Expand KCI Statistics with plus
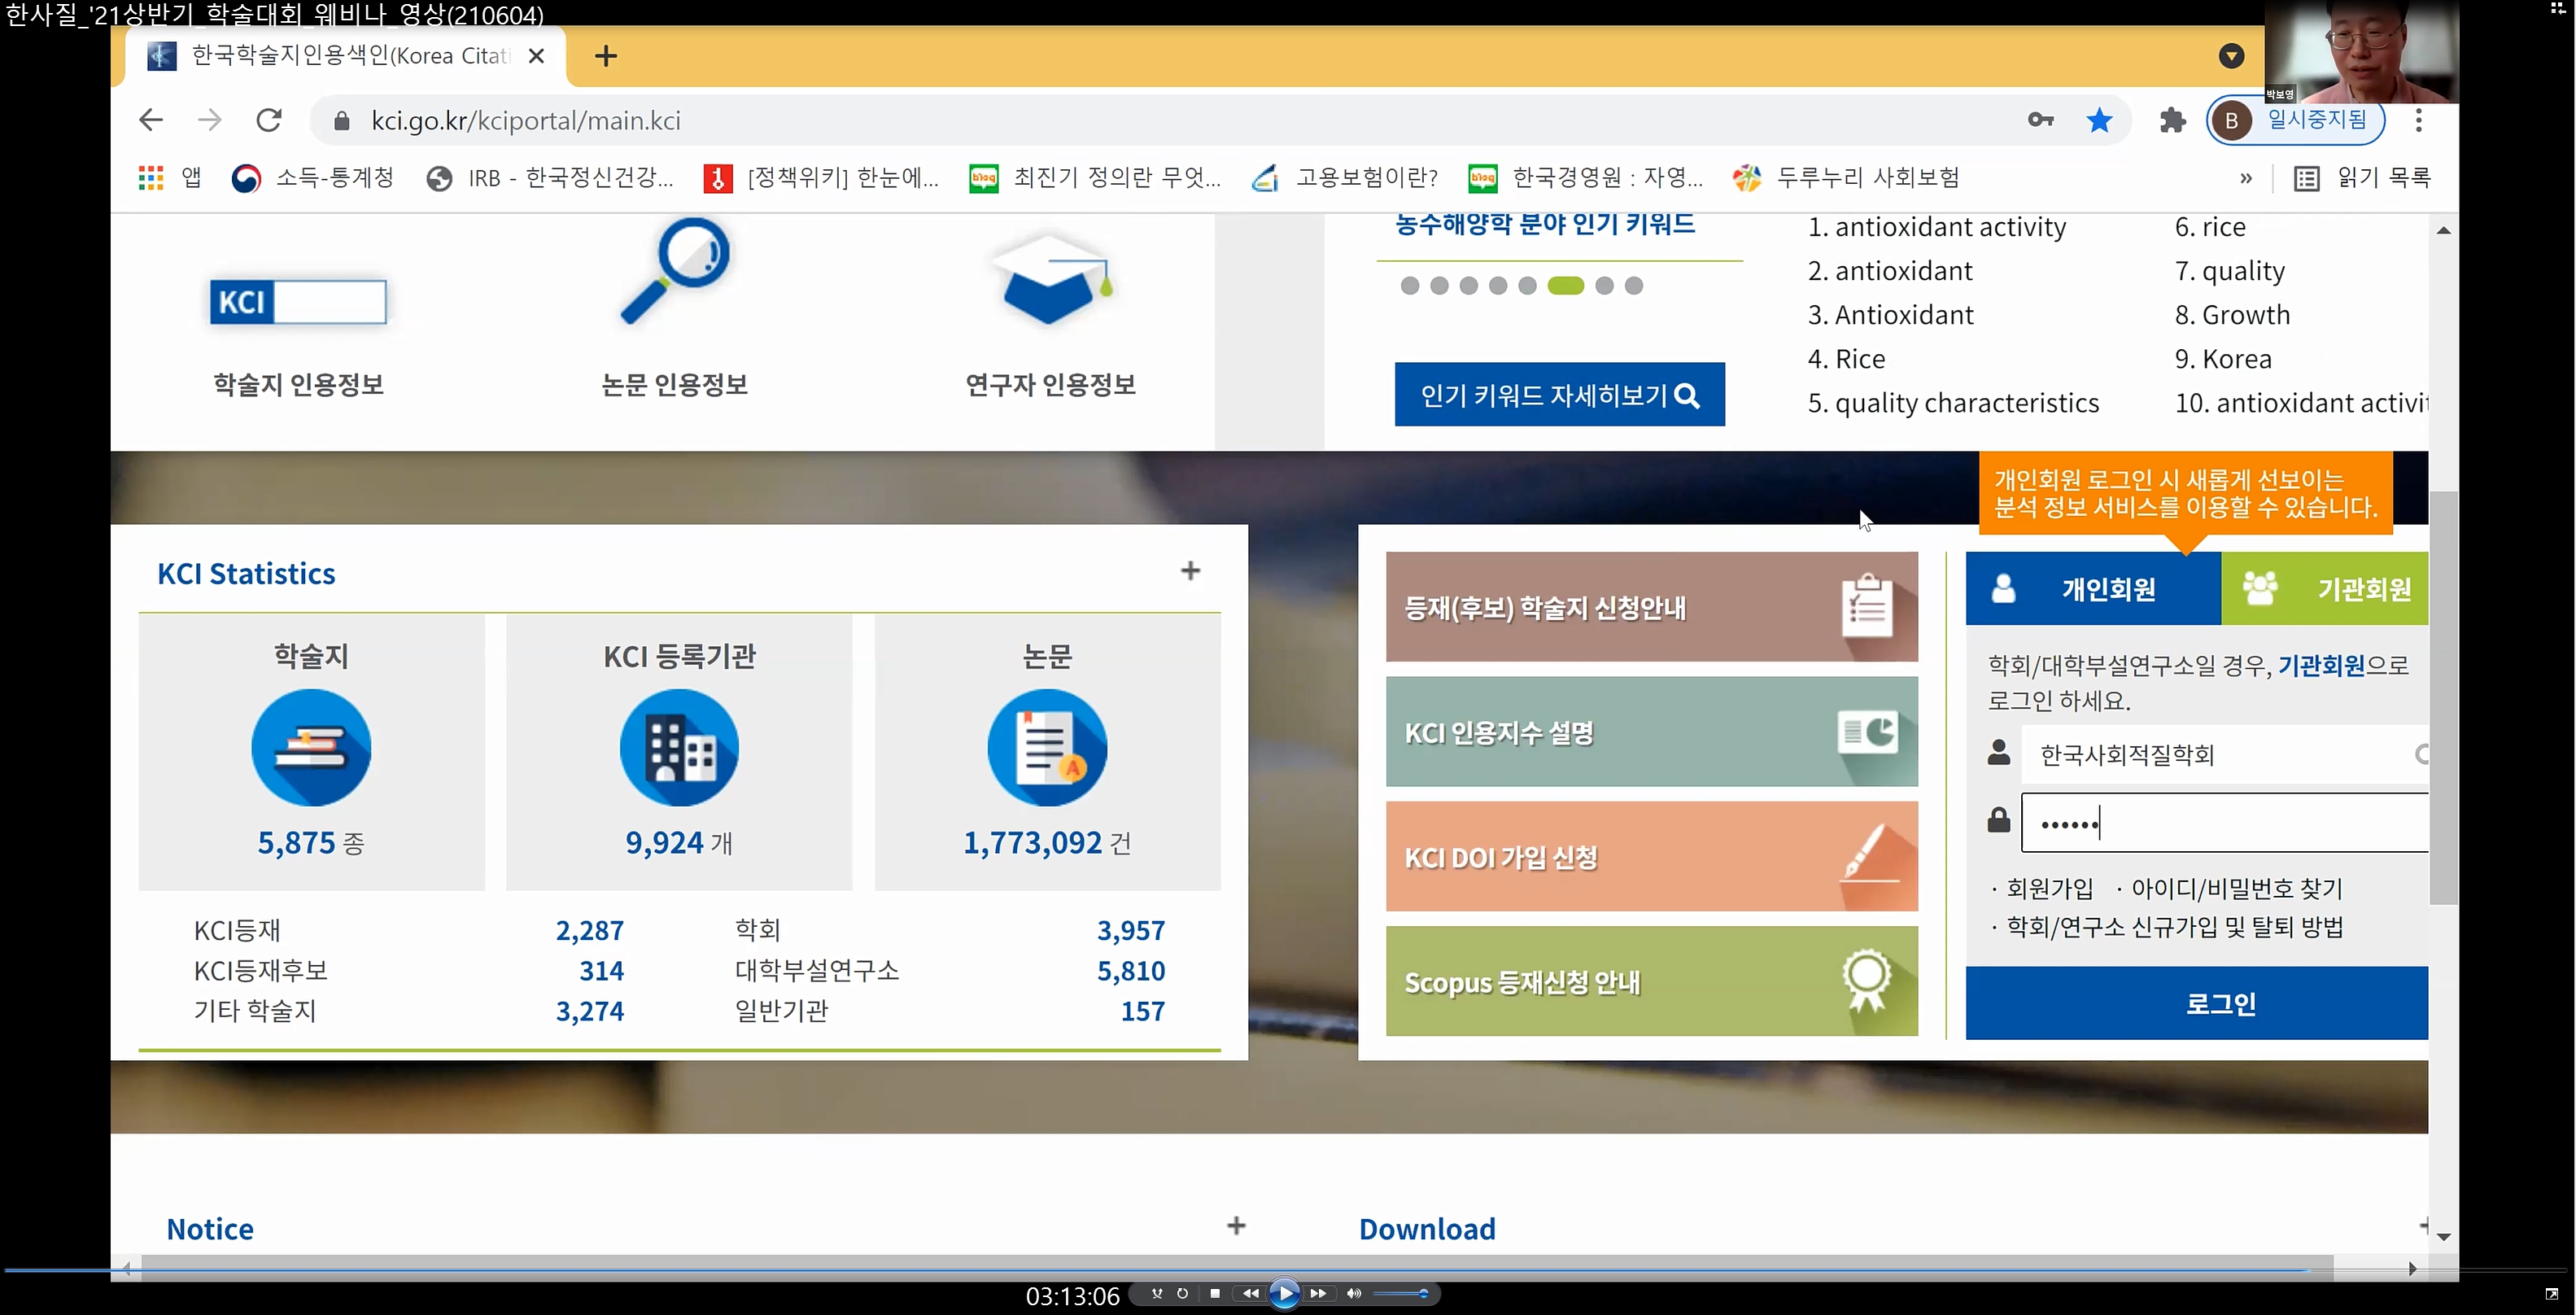 tap(1190, 571)
